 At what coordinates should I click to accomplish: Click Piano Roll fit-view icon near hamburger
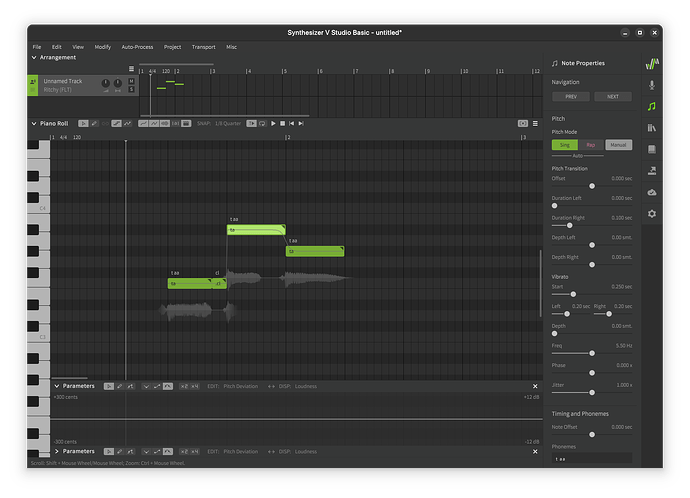523,124
